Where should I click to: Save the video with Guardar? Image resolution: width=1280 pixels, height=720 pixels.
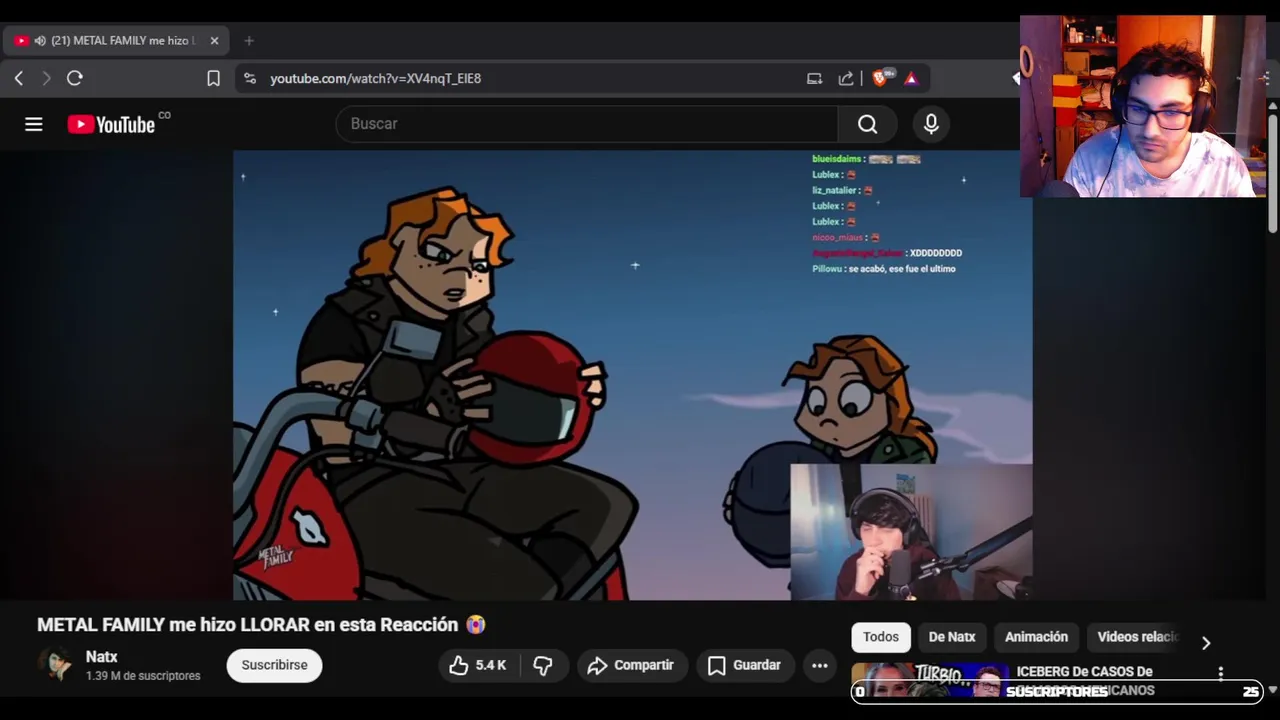click(744, 665)
